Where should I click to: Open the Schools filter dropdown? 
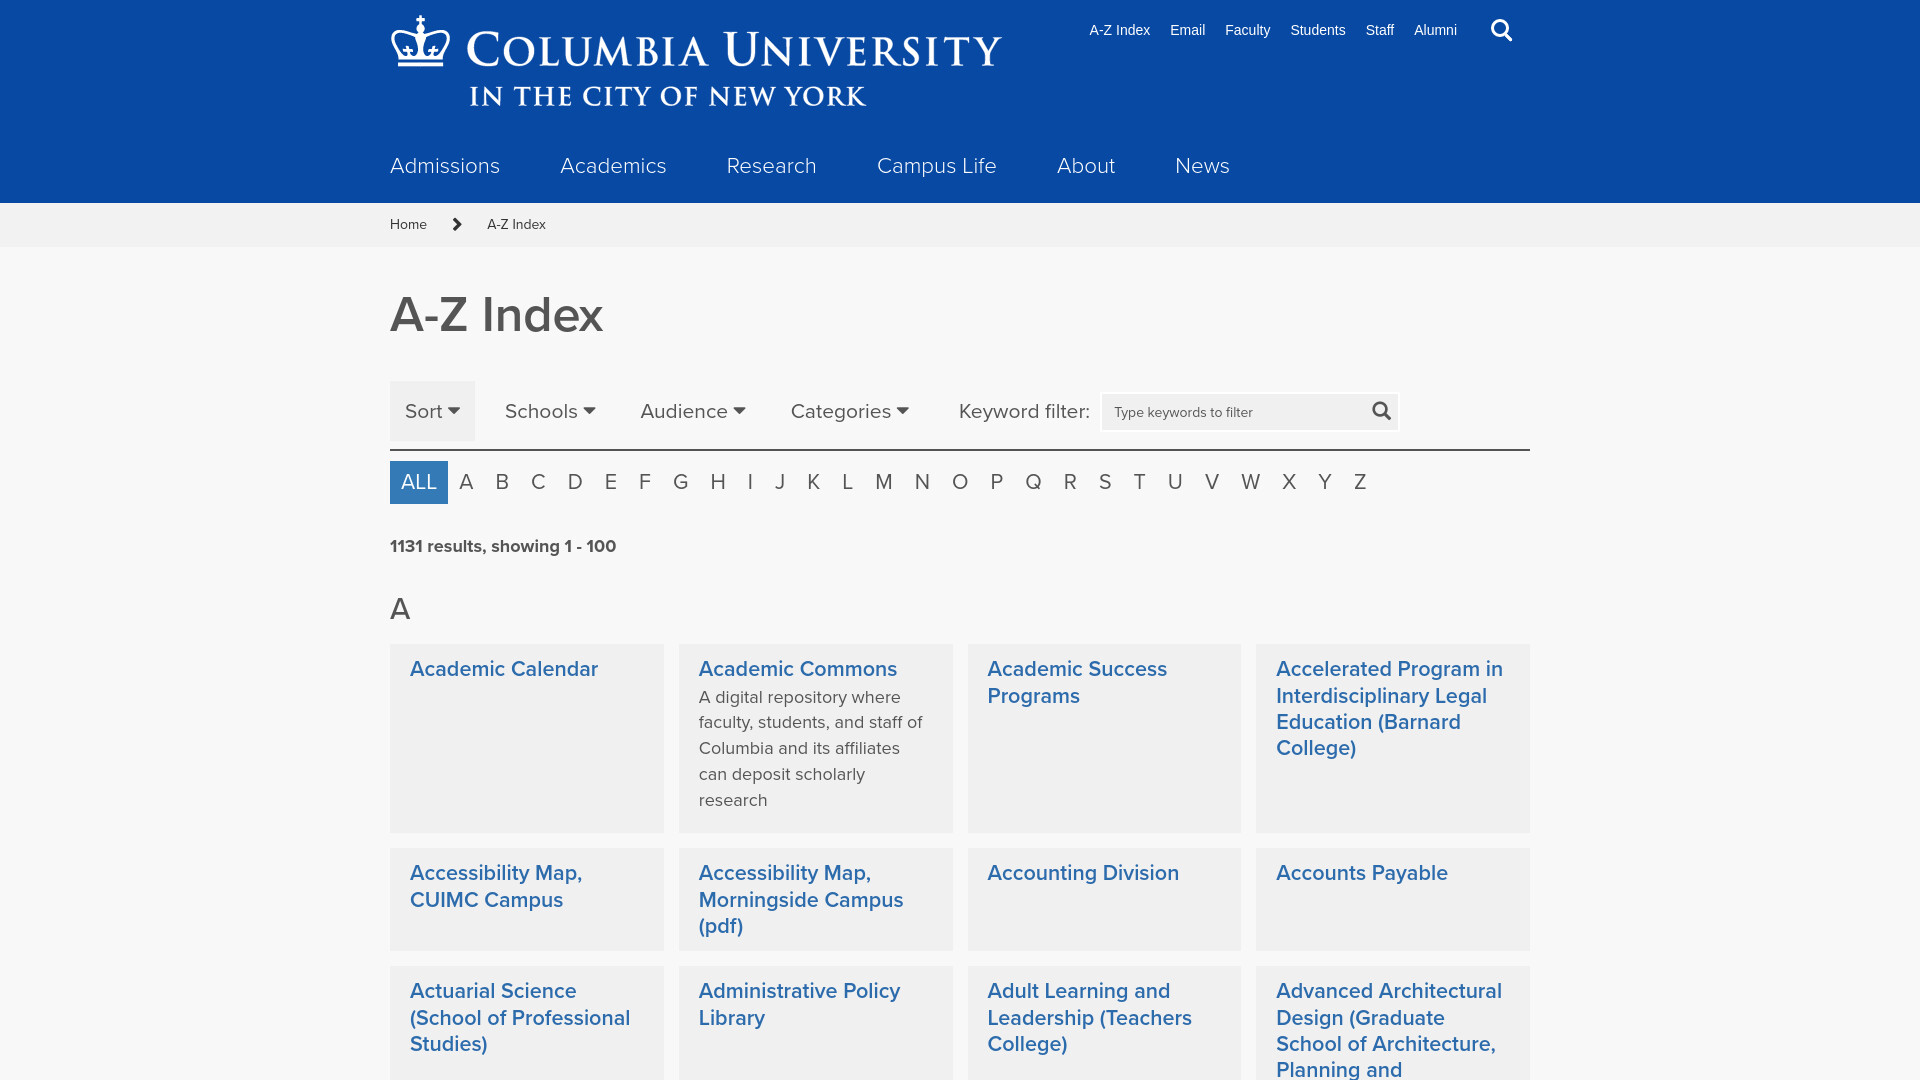pos(550,411)
